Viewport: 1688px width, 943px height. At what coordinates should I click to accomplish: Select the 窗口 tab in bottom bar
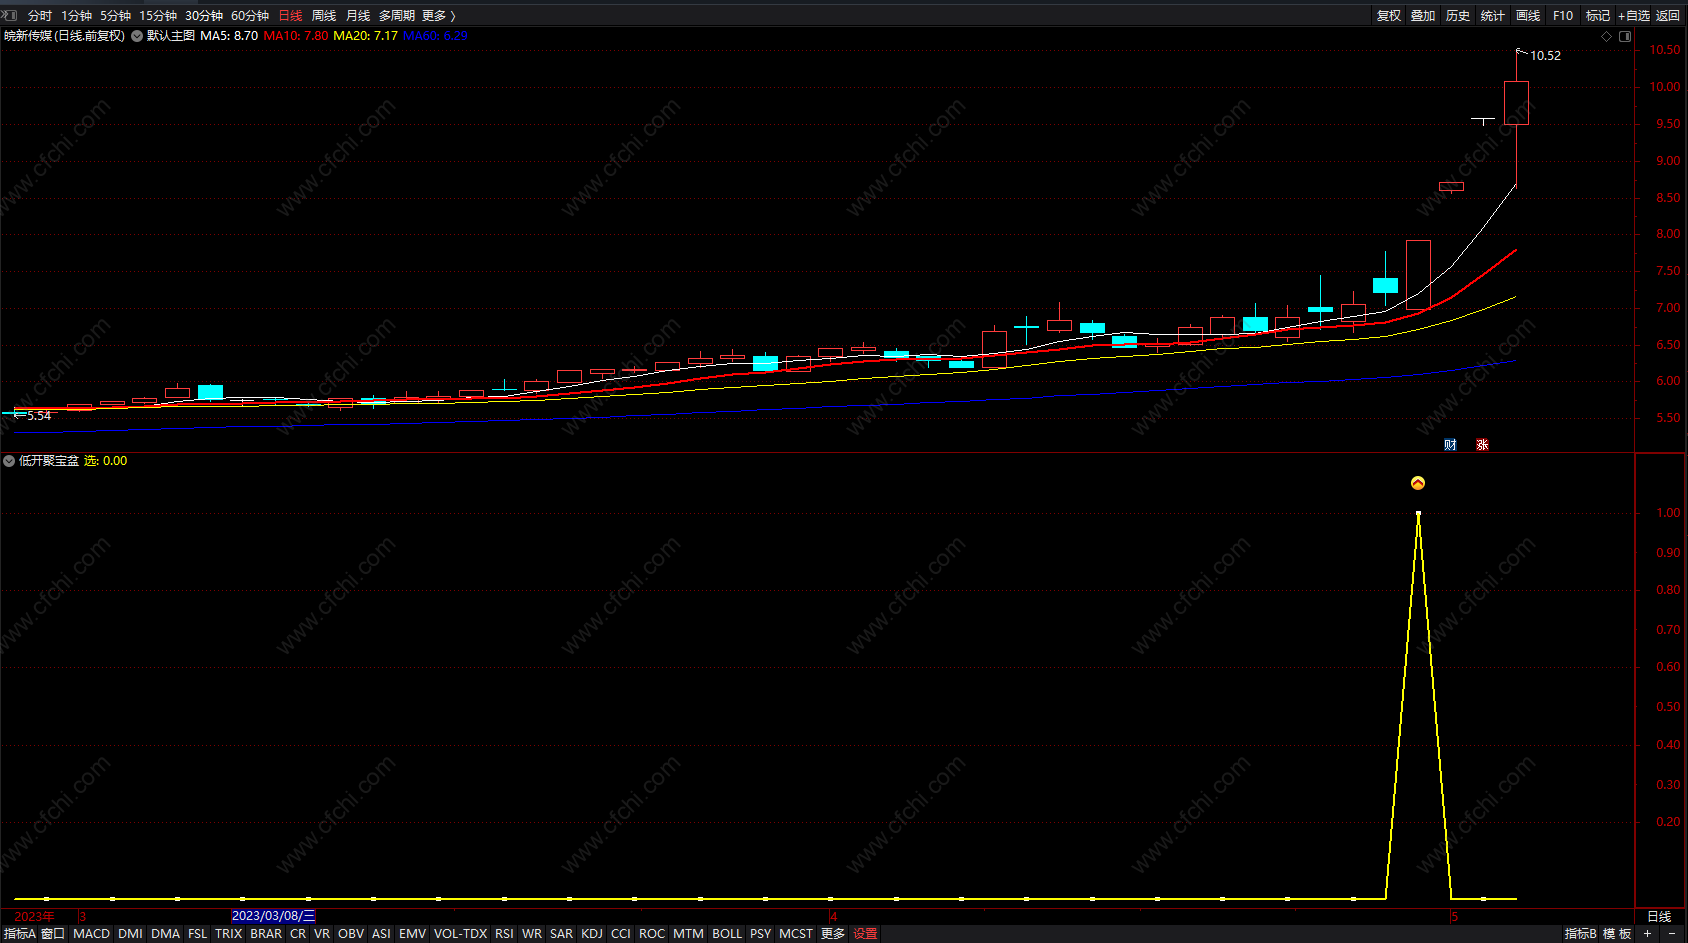point(53,934)
